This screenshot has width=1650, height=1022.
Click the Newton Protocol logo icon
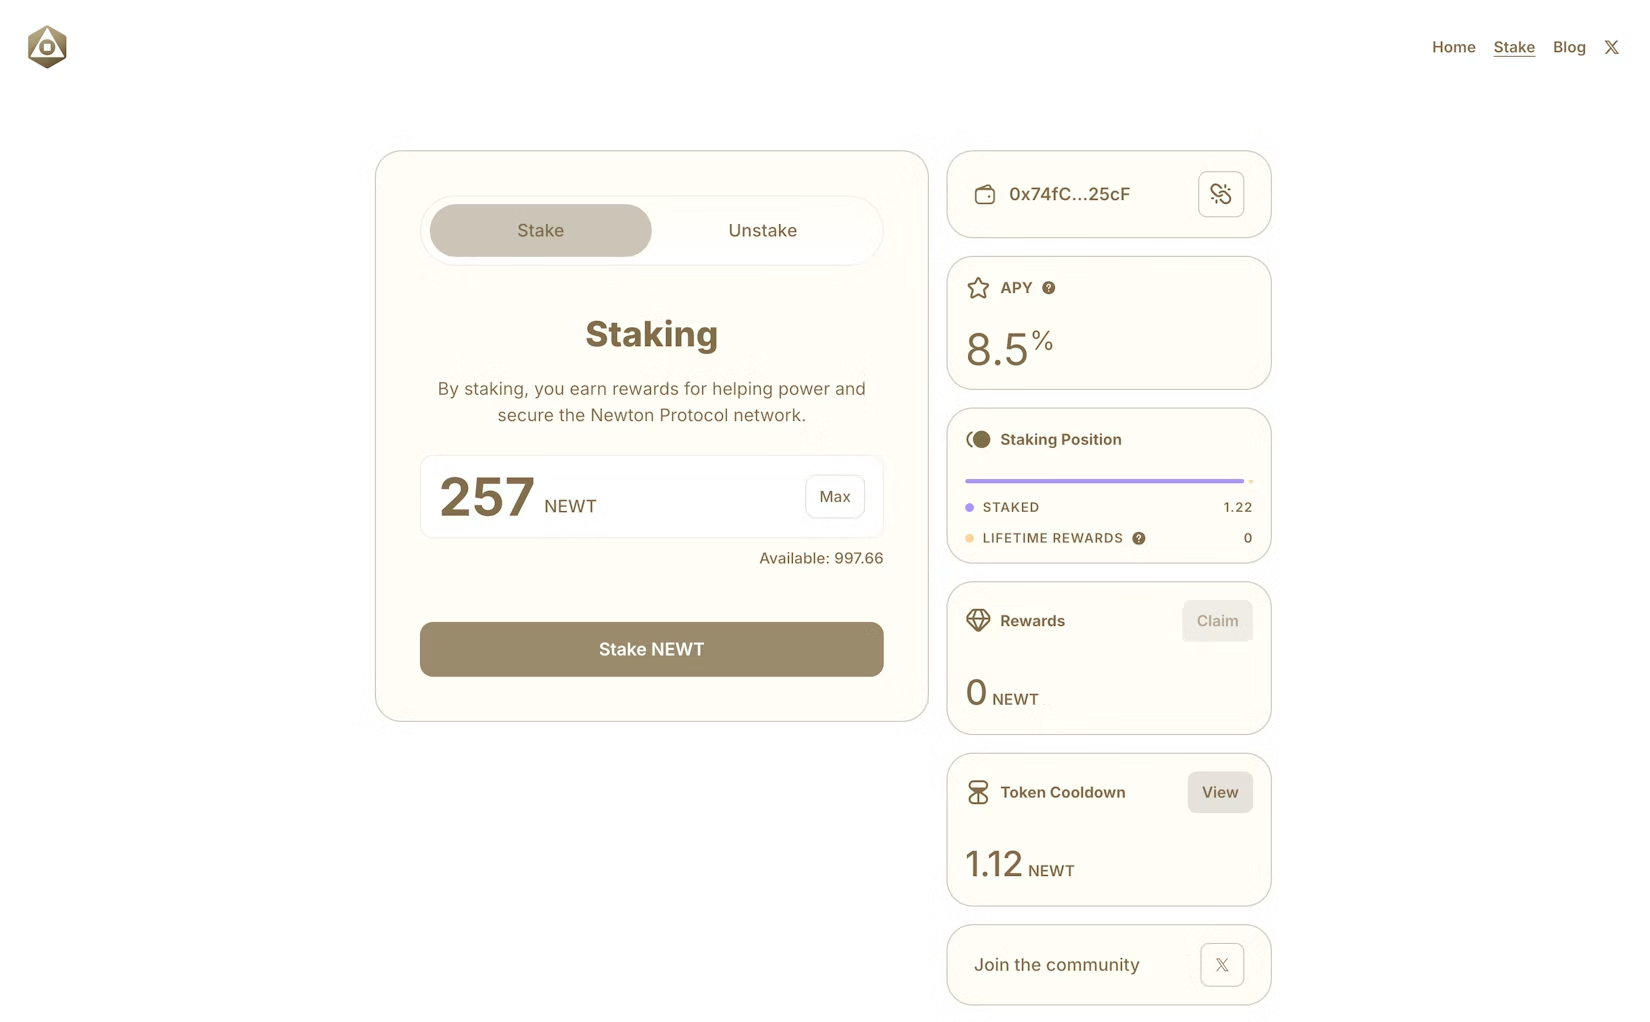tap(47, 47)
